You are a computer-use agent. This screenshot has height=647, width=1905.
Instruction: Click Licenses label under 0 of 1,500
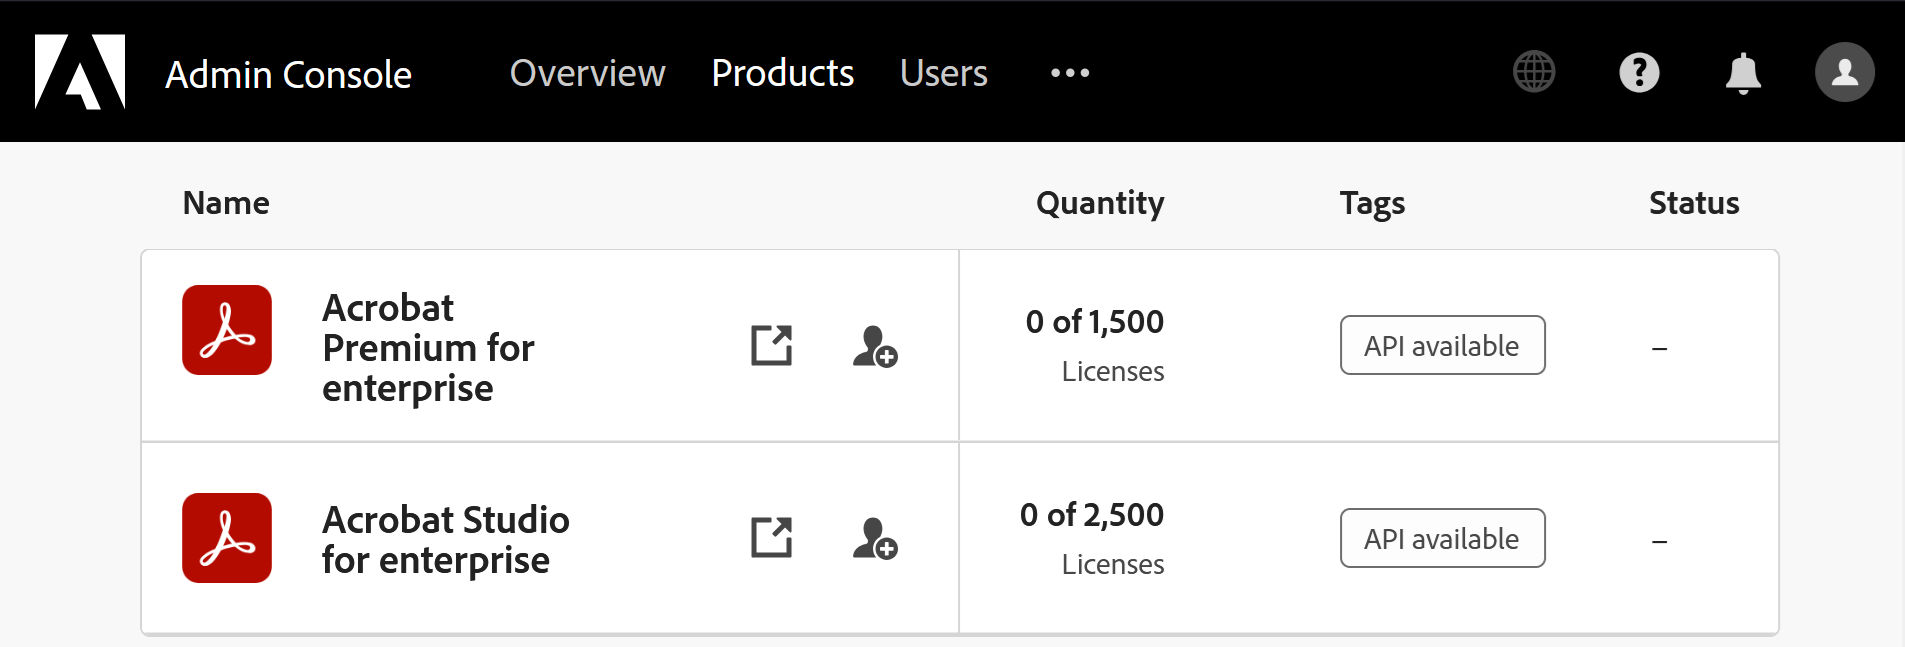click(1113, 371)
